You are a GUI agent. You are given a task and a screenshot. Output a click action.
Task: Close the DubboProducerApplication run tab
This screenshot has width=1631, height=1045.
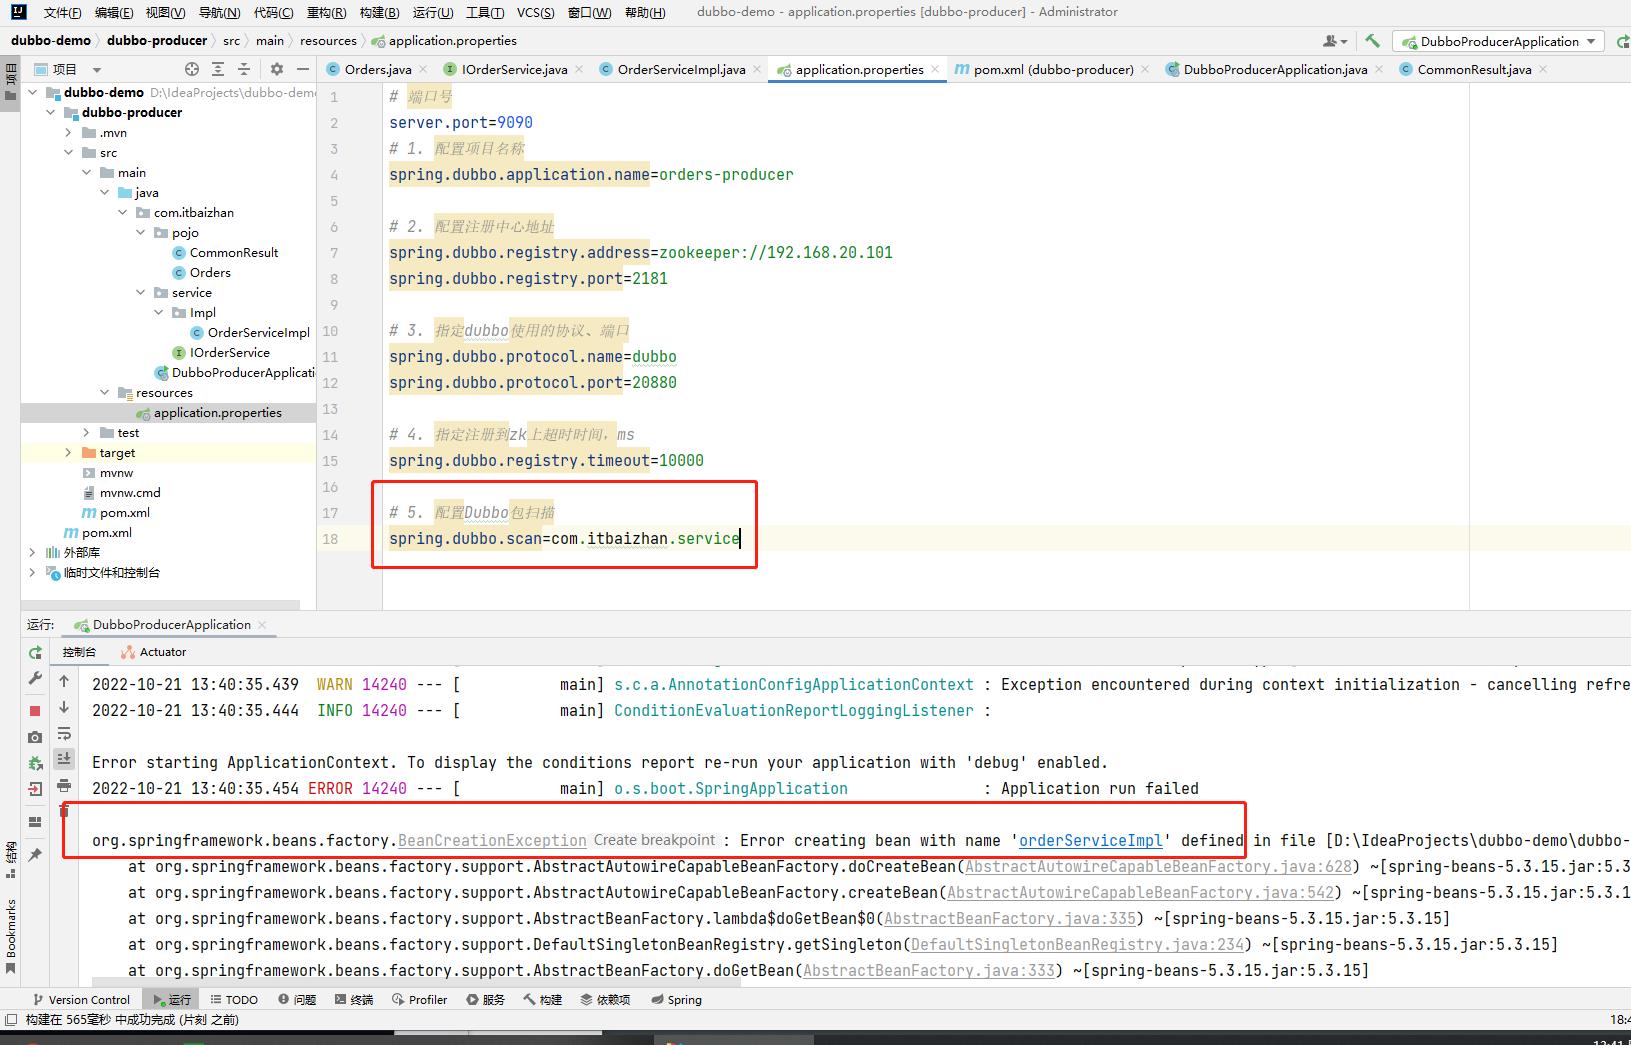[x=262, y=625]
